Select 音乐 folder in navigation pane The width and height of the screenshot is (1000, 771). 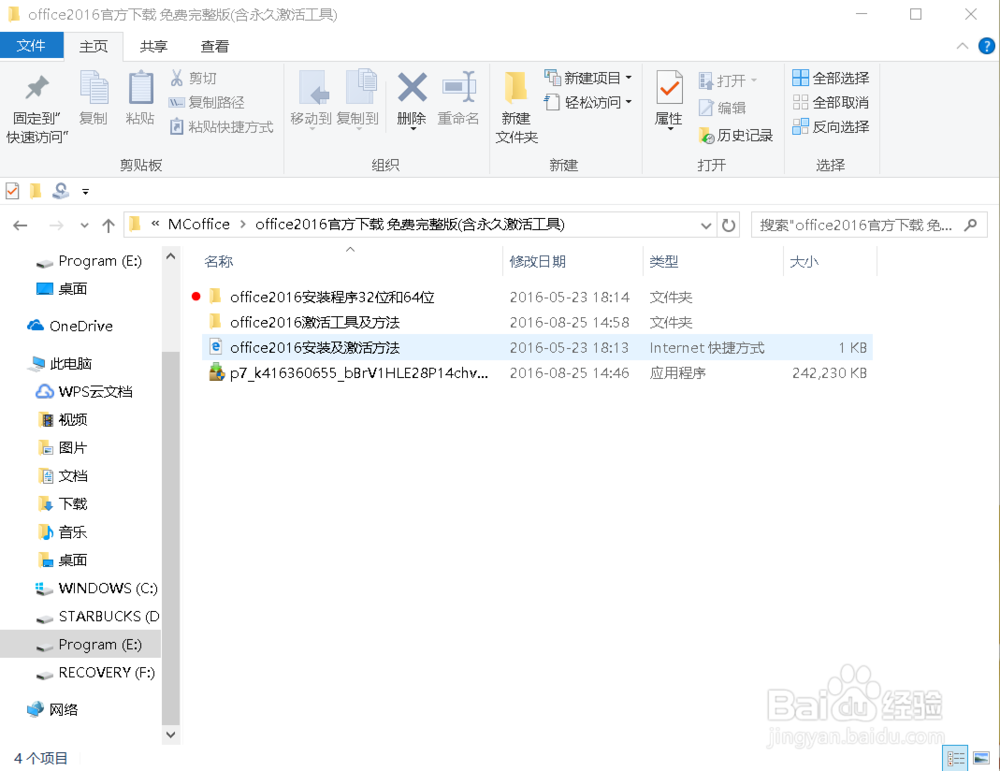[x=63, y=532]
